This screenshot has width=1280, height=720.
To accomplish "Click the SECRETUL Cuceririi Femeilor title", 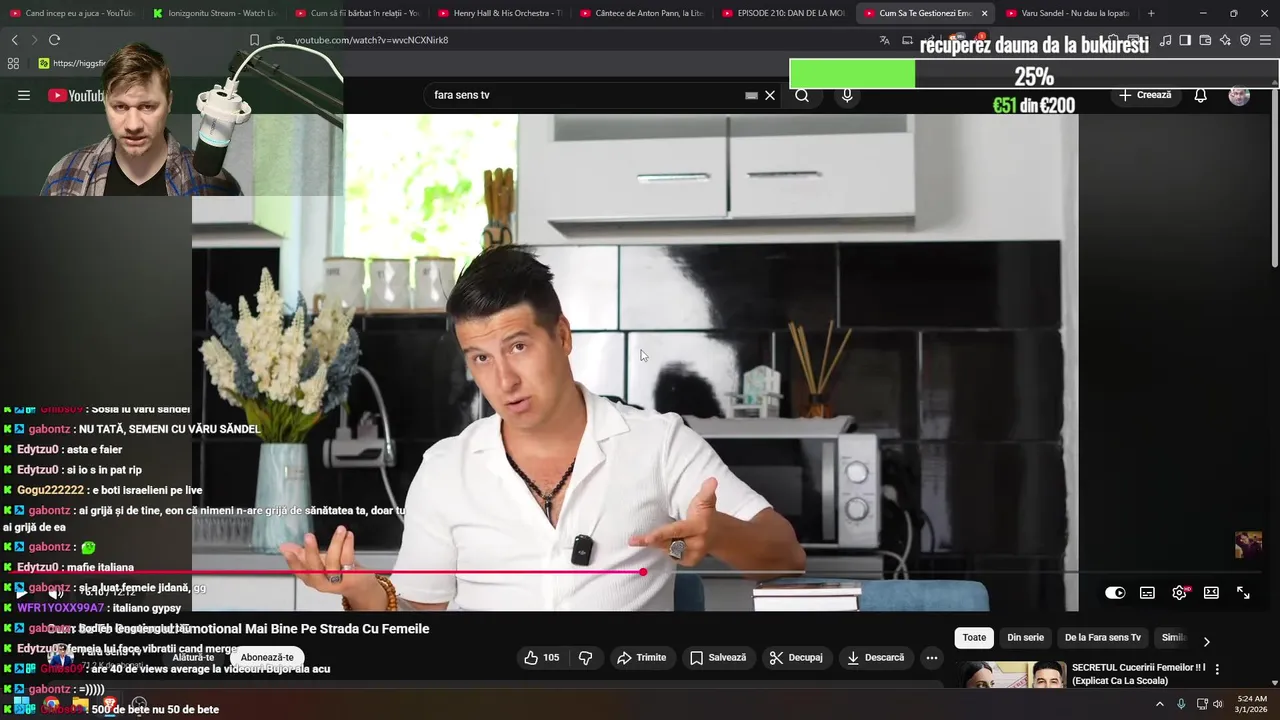I will [x=1138, y=674].
